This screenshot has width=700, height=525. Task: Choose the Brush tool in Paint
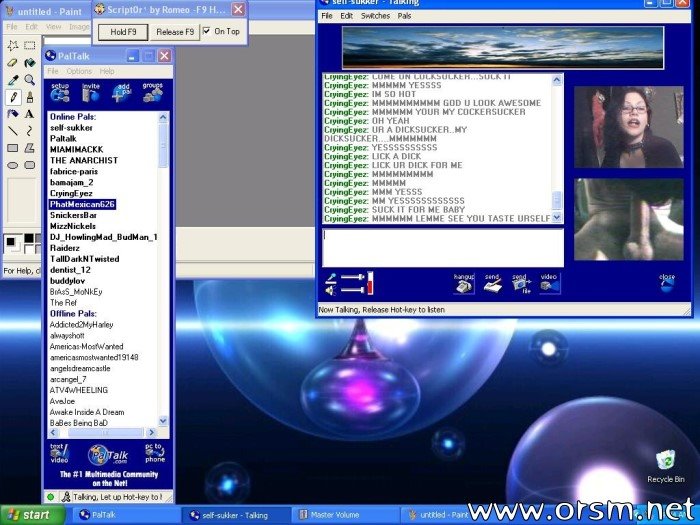point(29,97)
